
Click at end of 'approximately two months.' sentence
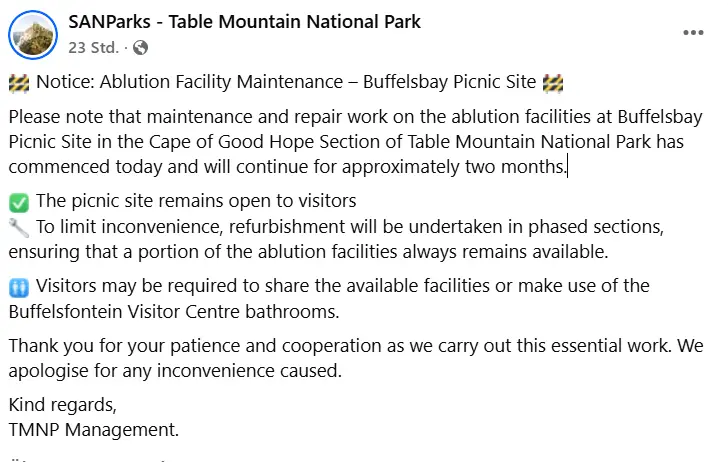tap(566, 167)
